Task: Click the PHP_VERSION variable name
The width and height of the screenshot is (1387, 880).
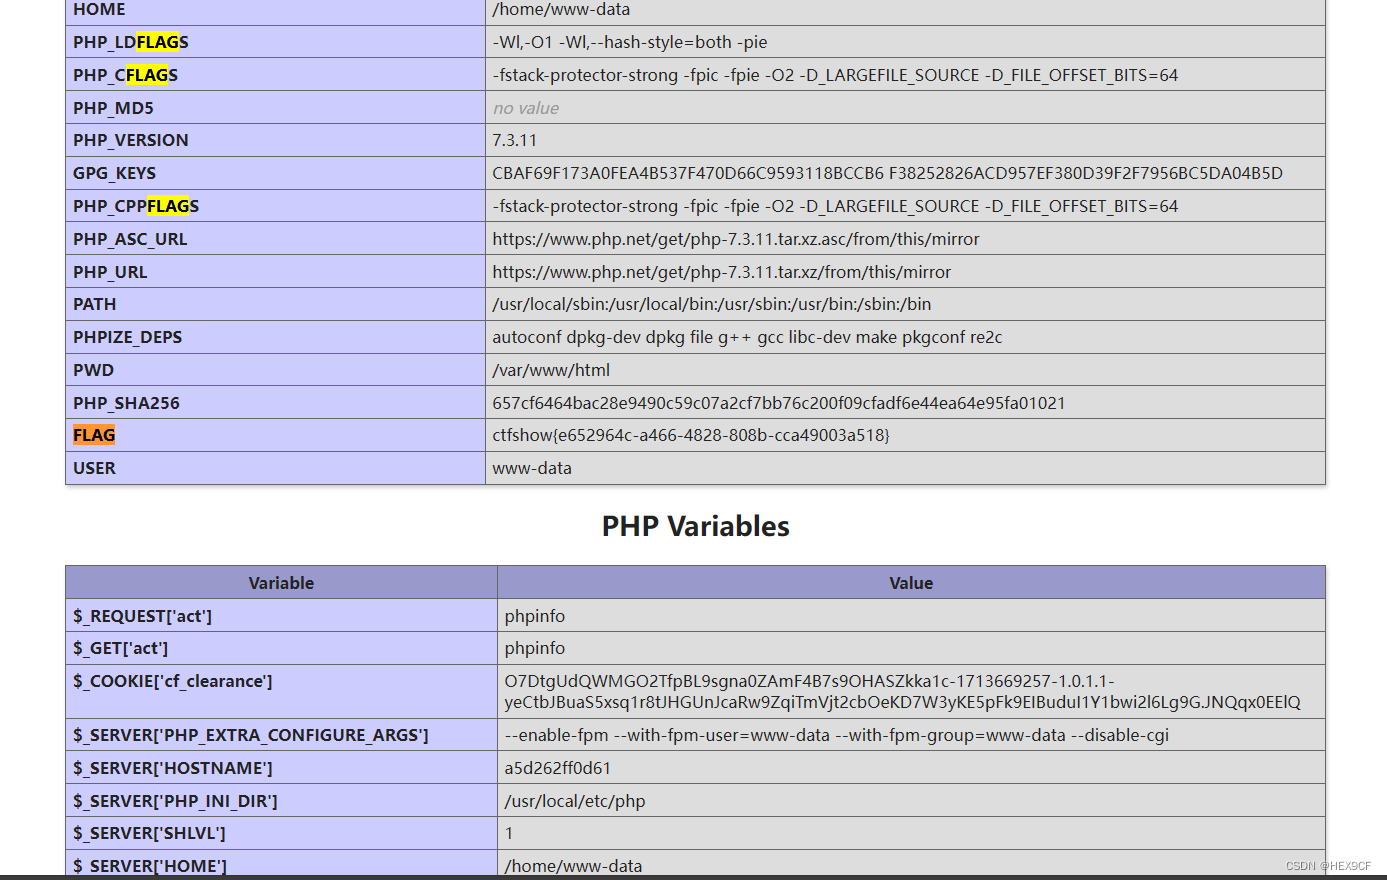Action: [x=131, y=140]
